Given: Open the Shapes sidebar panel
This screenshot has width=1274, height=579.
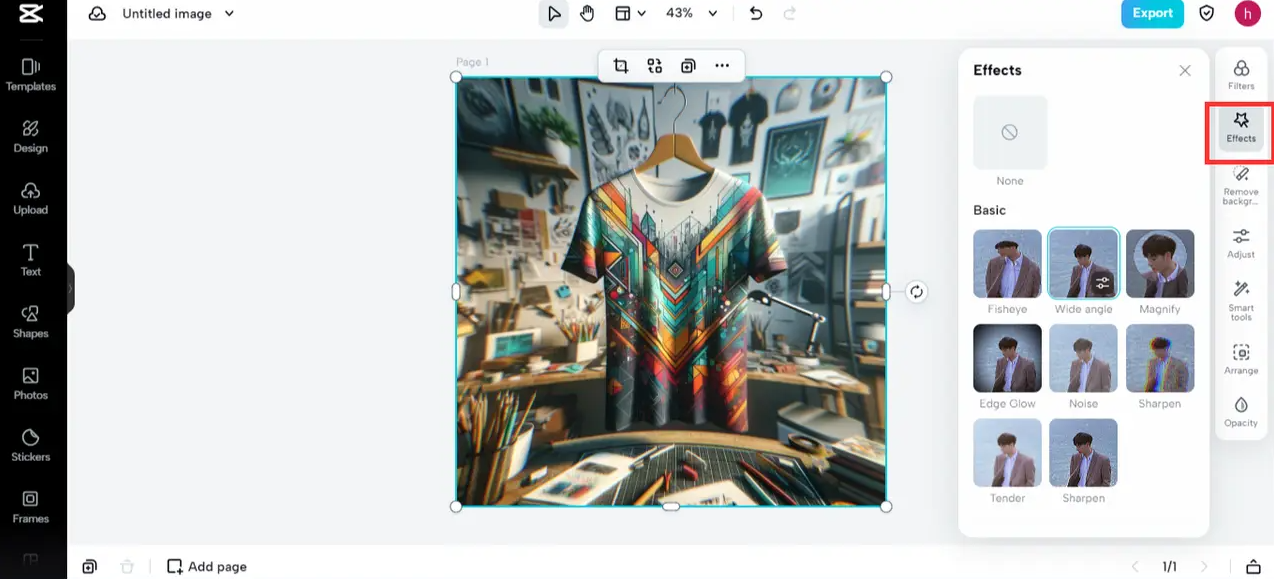Looking at the screenshot, I should 31,322.
